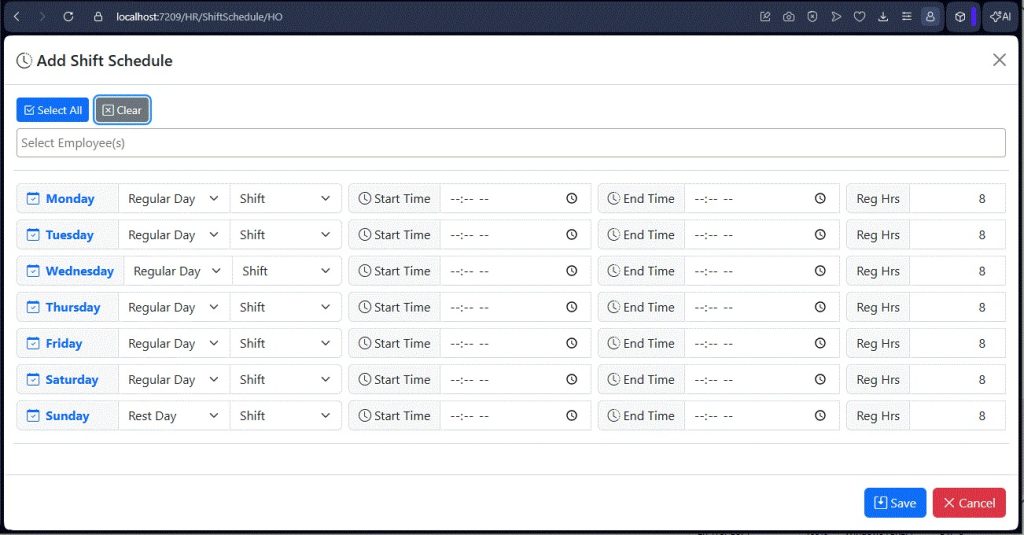Click the Select Employee(s) field
This screenshot has width=1024, height=535.
(511, 142)
